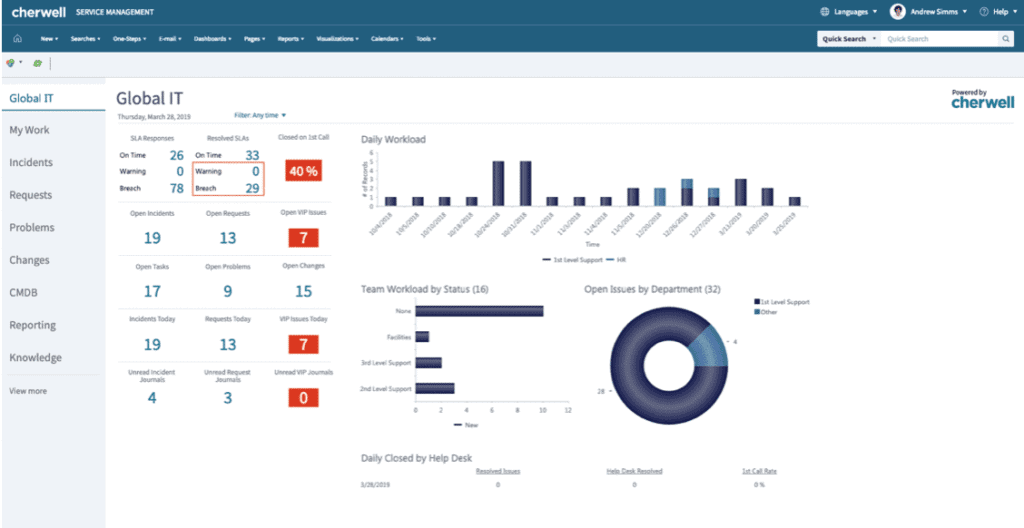Click Andrew Simms avatar picture
1024x528 pixels.
pyautogui.click(x=898, y=12)
